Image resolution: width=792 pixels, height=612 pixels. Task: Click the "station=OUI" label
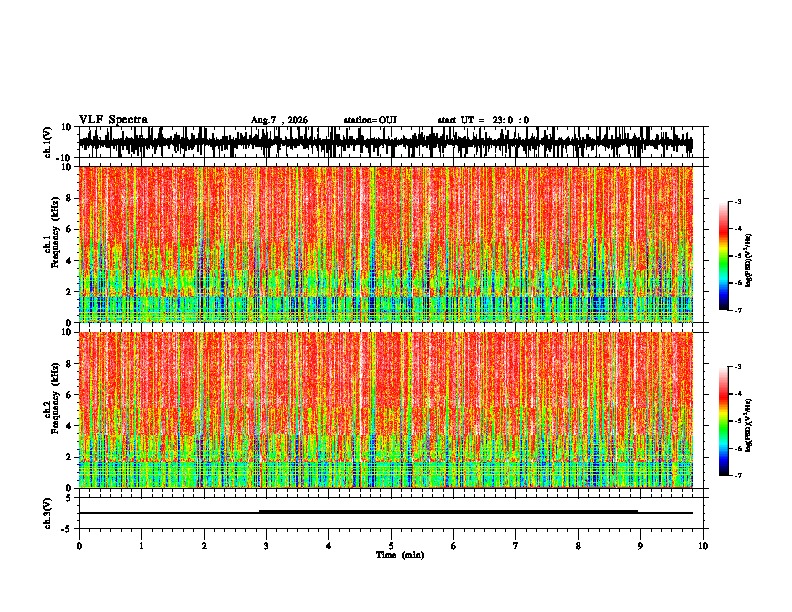pos(370,120)
